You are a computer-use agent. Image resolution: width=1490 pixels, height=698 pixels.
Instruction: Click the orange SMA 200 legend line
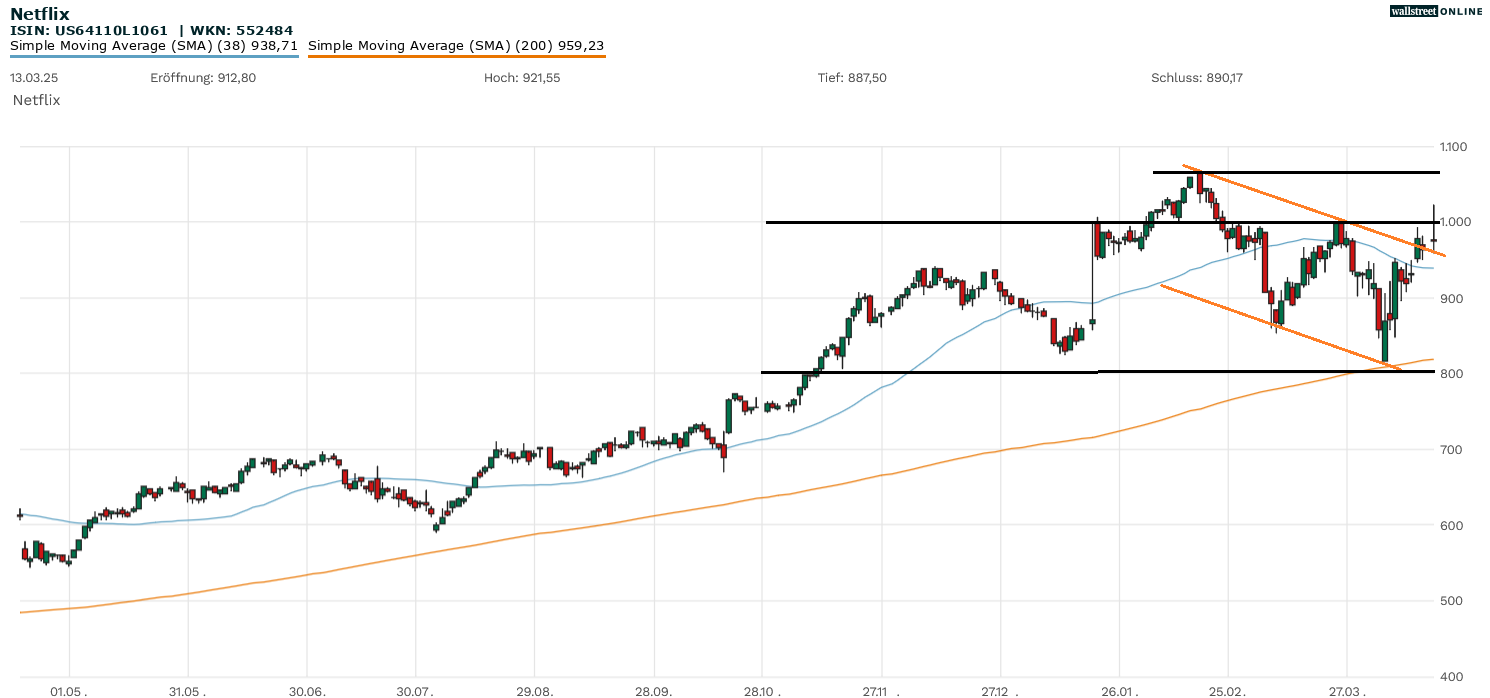coord(456,56)
